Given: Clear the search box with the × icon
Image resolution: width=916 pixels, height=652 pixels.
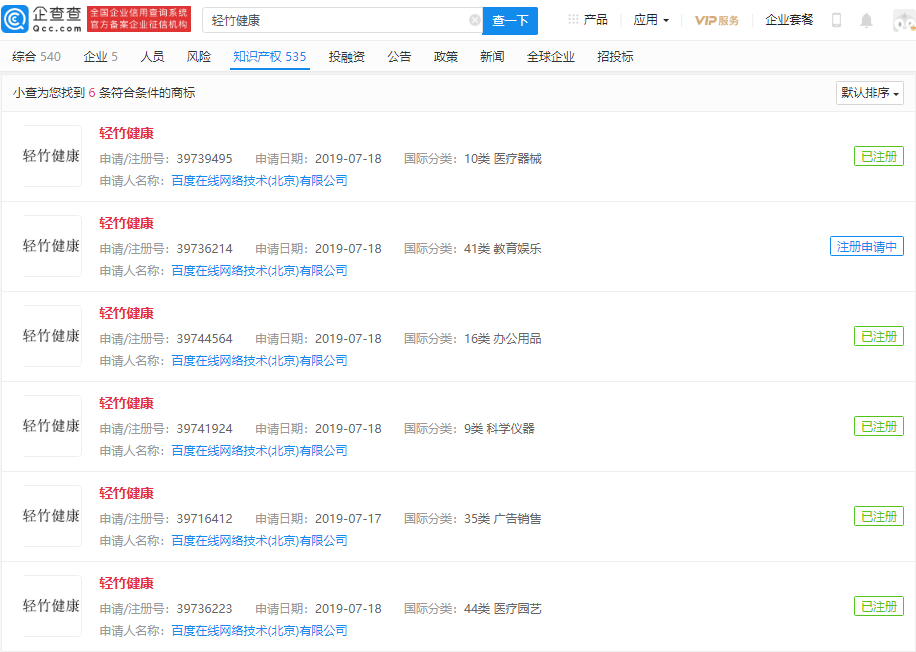Looking at the screenshot, I should point(475,20).
